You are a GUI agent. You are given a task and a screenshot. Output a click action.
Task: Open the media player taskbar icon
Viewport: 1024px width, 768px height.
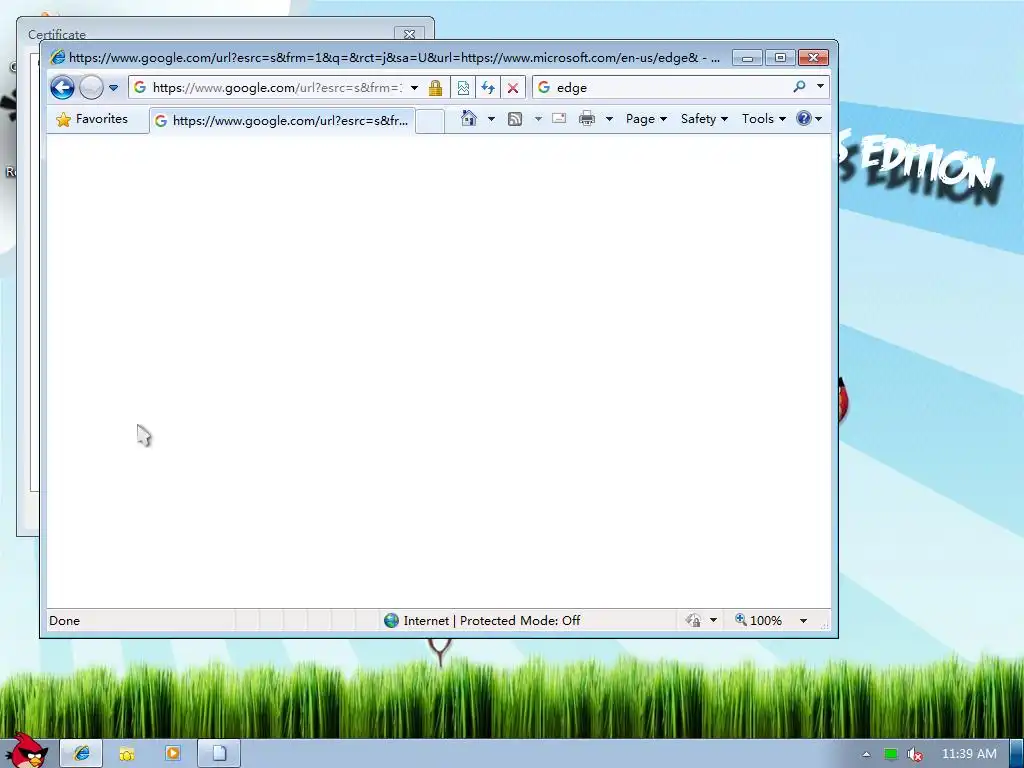pyautogui.click(x=173, y=754)
